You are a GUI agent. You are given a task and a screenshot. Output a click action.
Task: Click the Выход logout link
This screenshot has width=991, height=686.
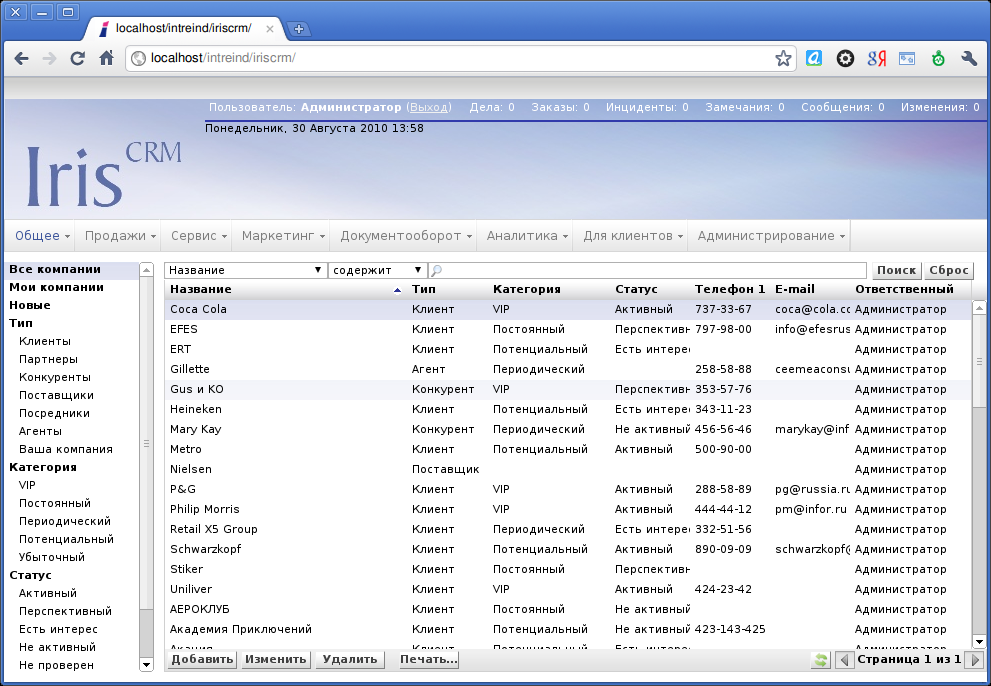[430, 107]
